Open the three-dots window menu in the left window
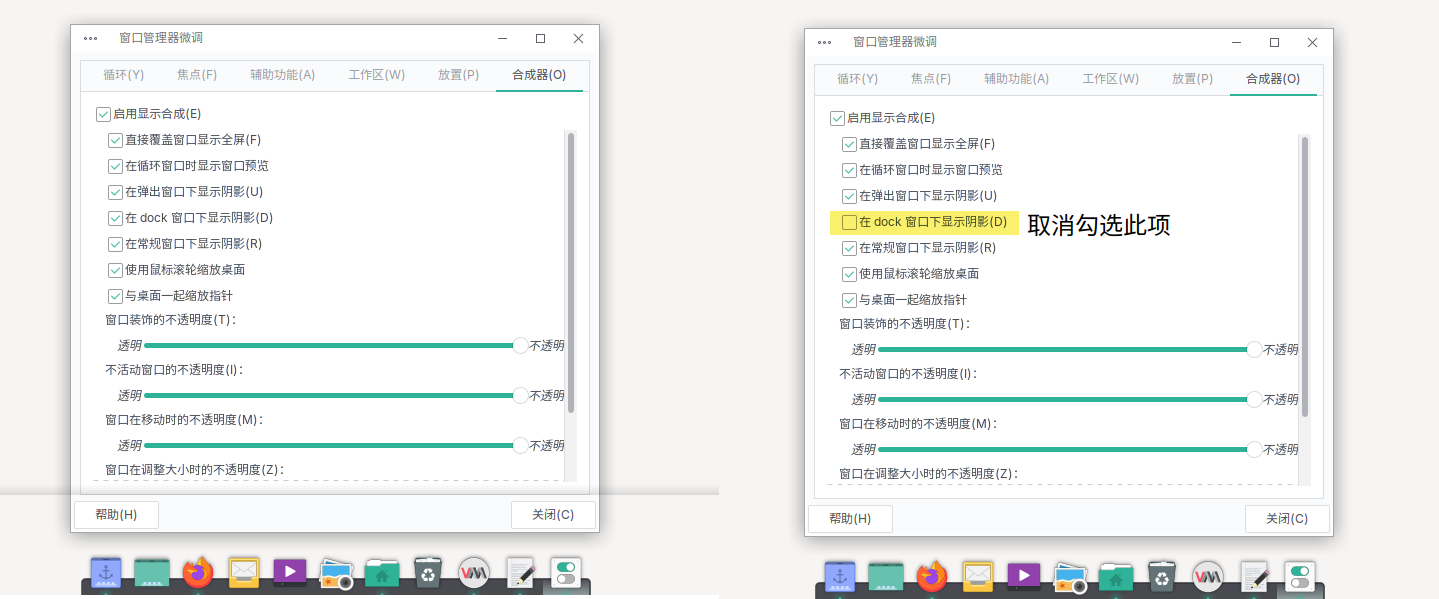This screenshot has width=1439, height=599. click(91, 38)
